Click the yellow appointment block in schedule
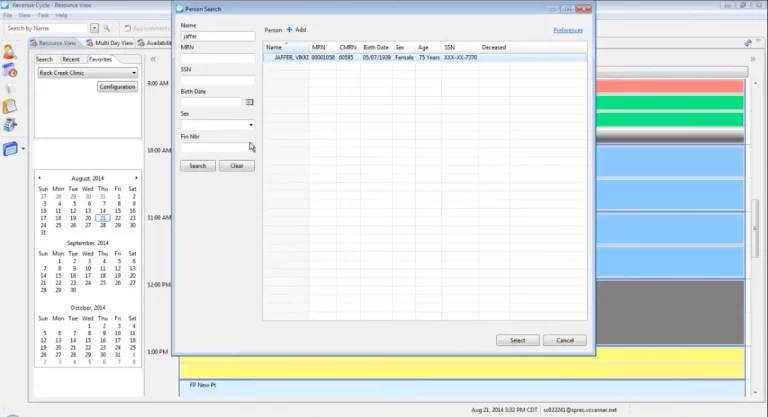The image size is (768, 417). tap(462, 364)
